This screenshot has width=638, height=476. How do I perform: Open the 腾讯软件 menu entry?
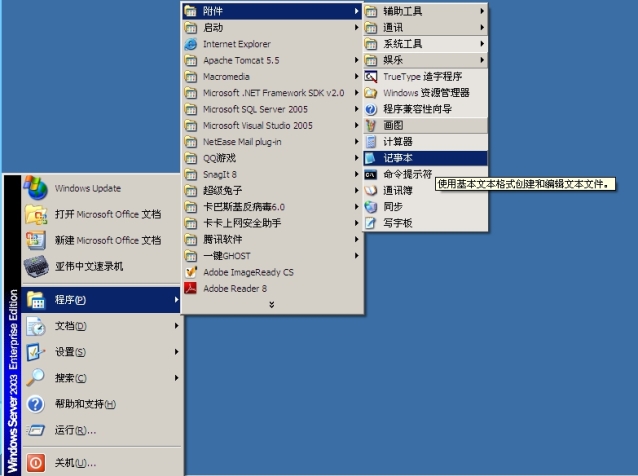point(272,239)
